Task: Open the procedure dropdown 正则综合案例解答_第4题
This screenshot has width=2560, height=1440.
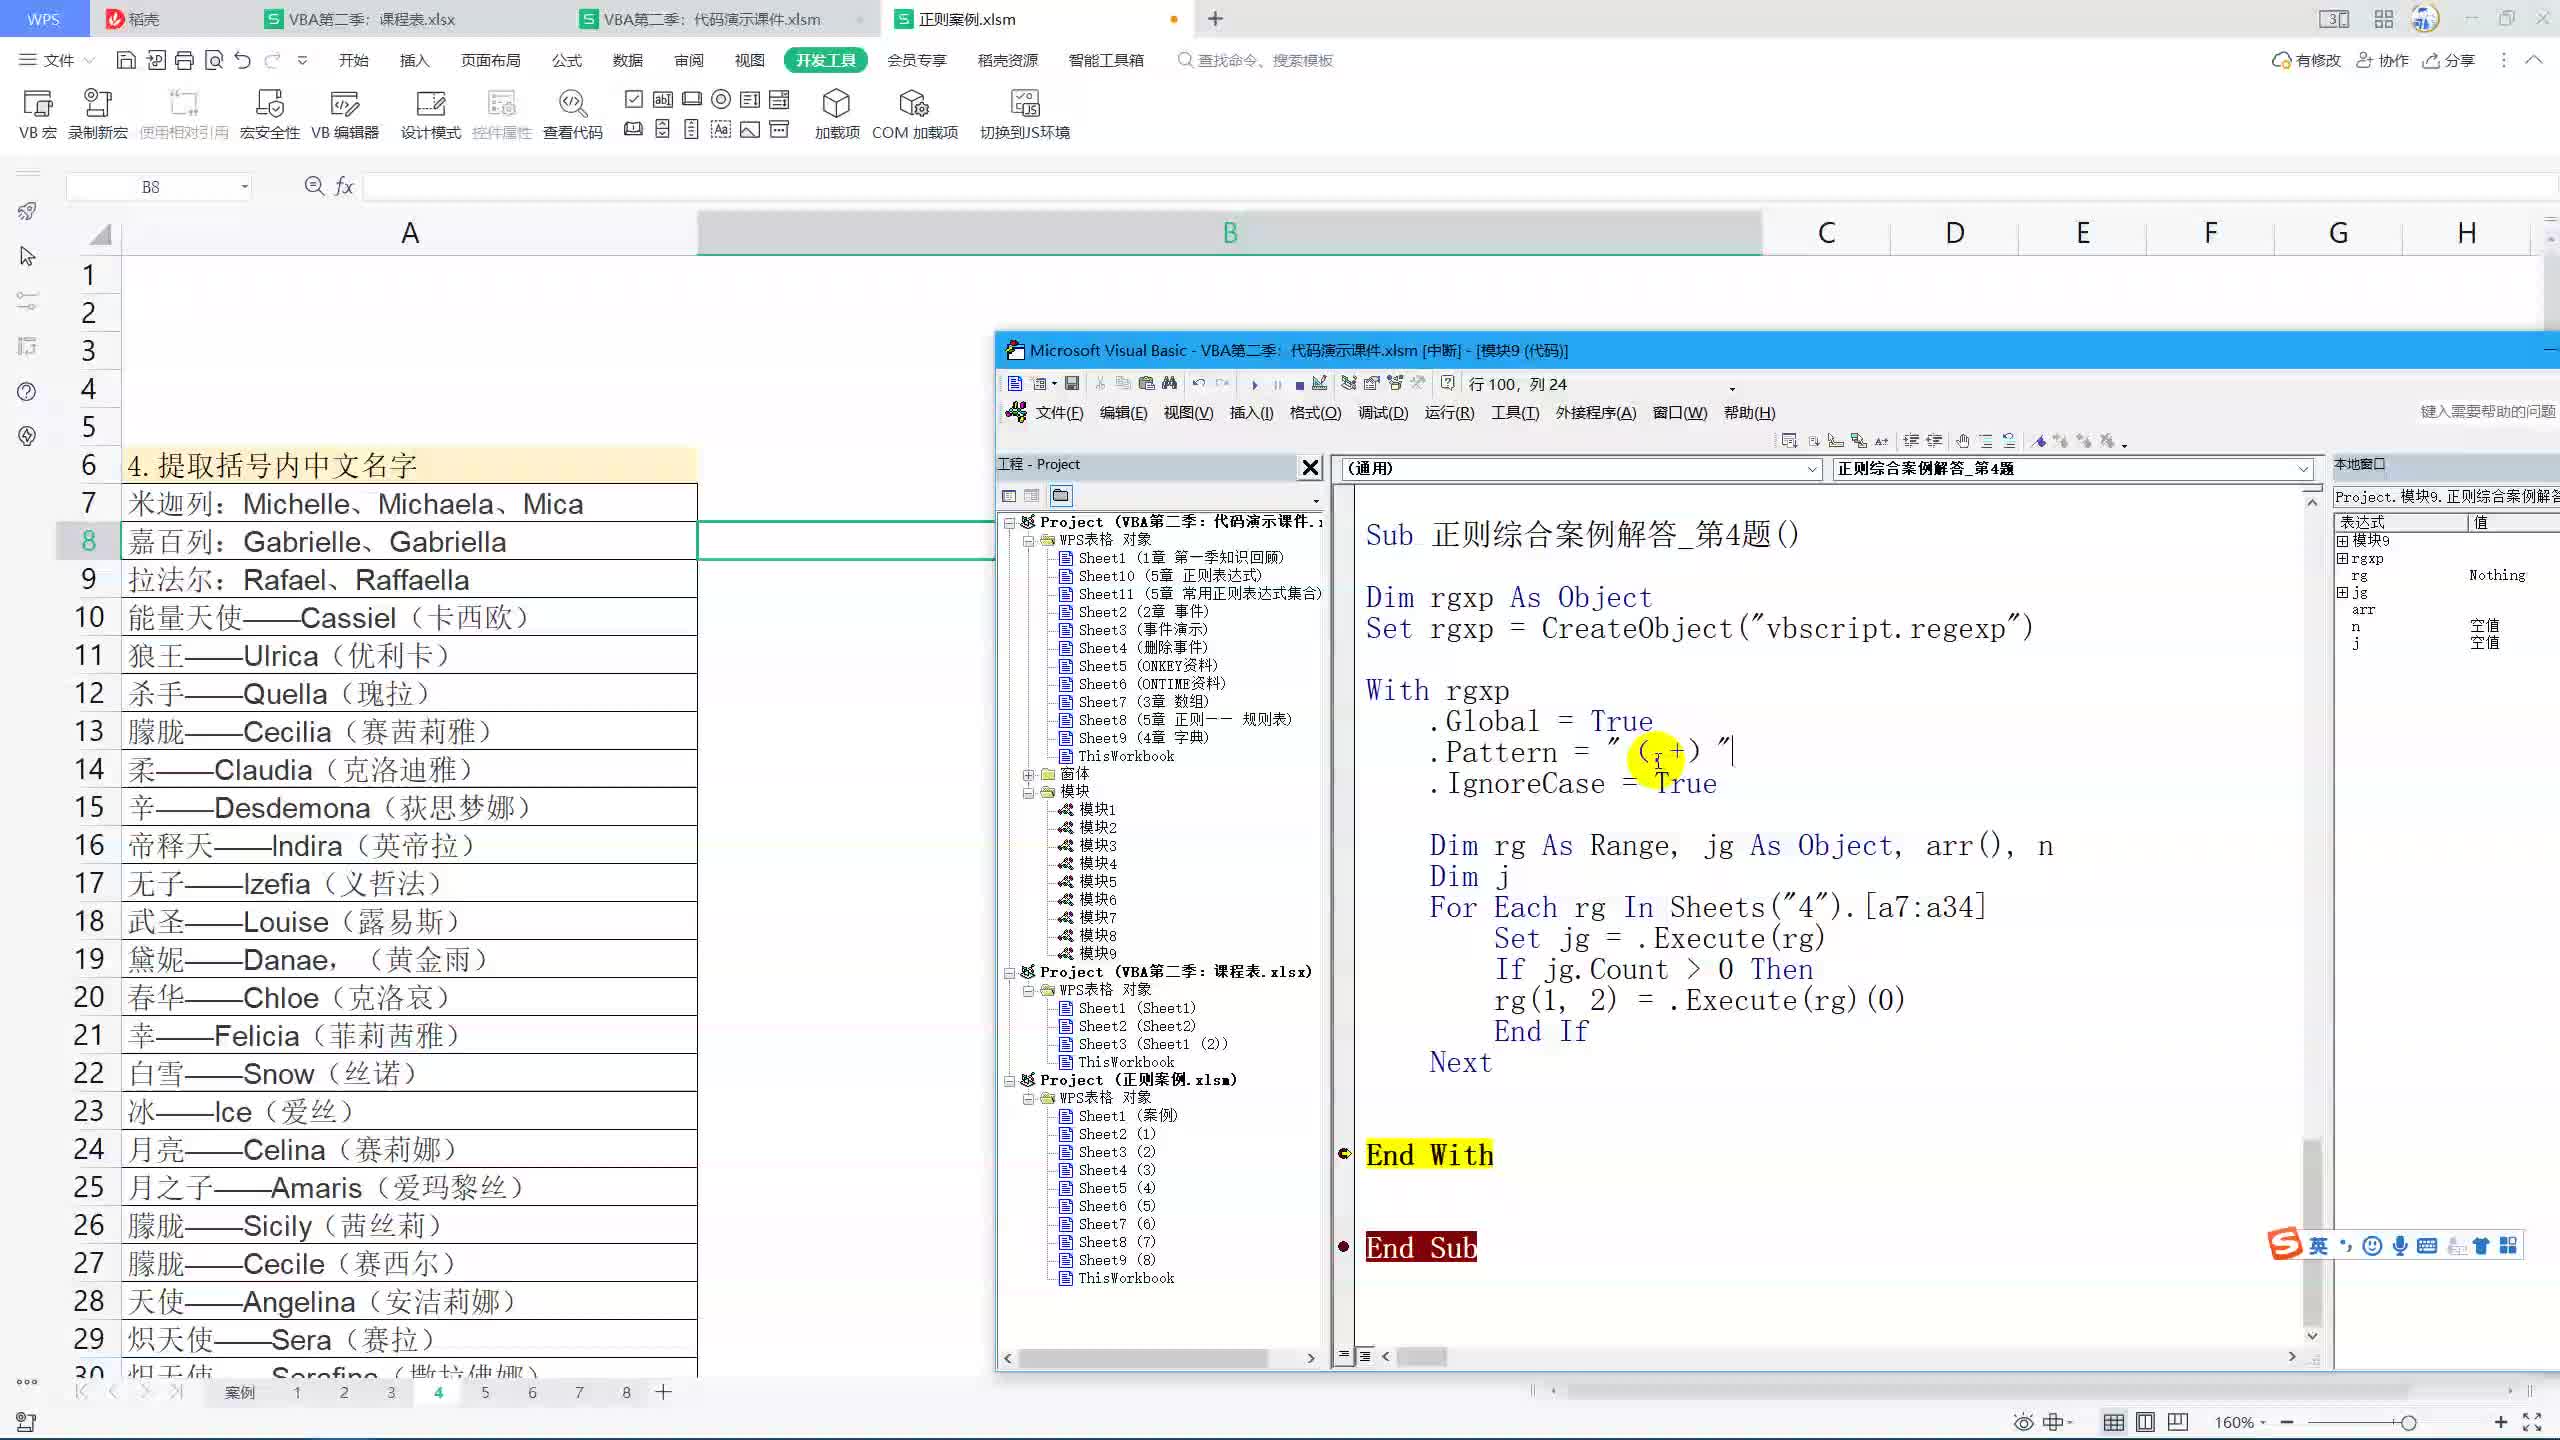Action: [x=2303, y=469]
